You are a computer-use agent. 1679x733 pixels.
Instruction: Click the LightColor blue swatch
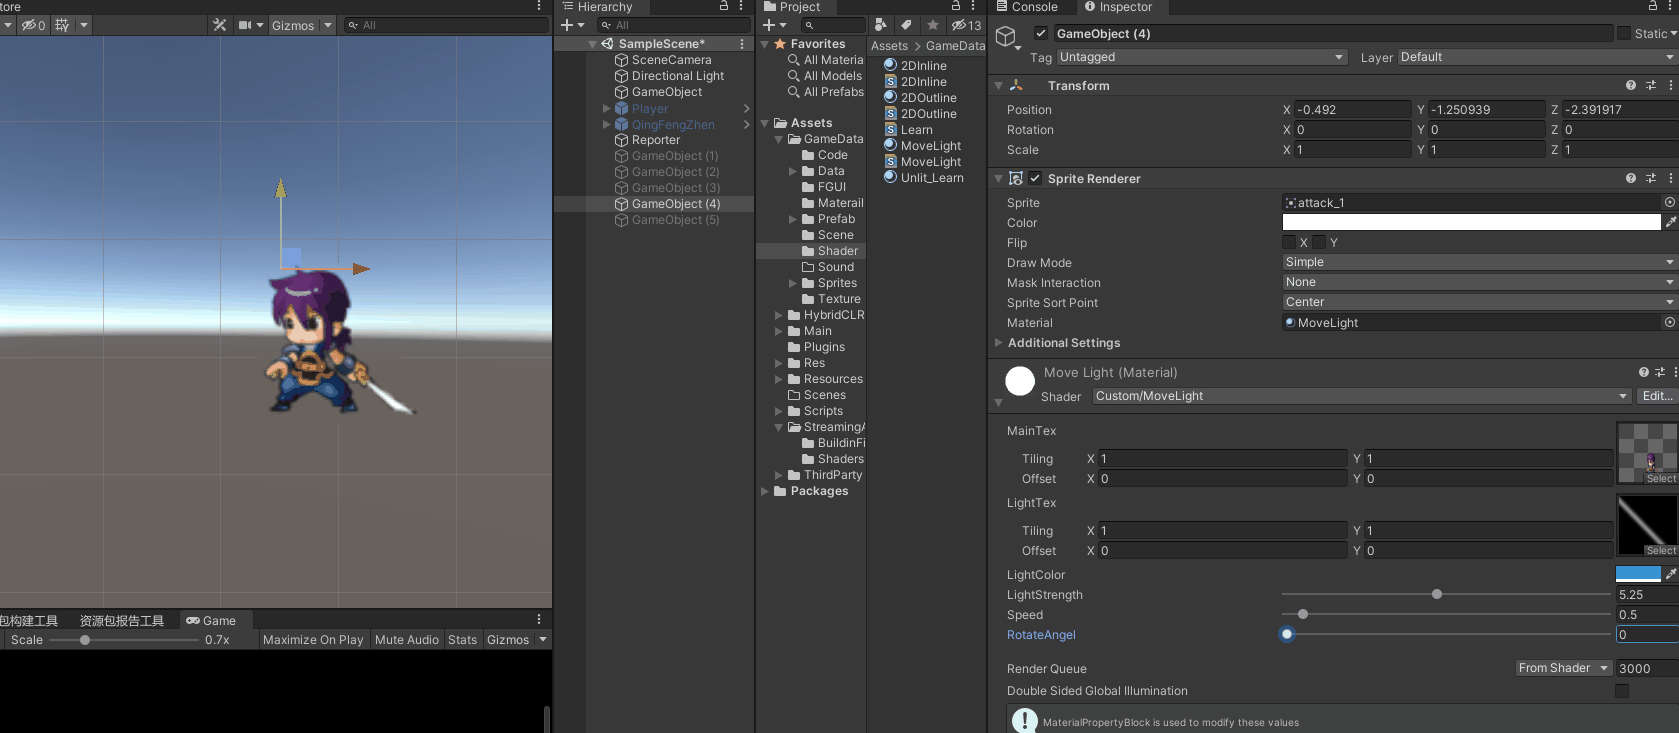click(x=1638, y=574)
